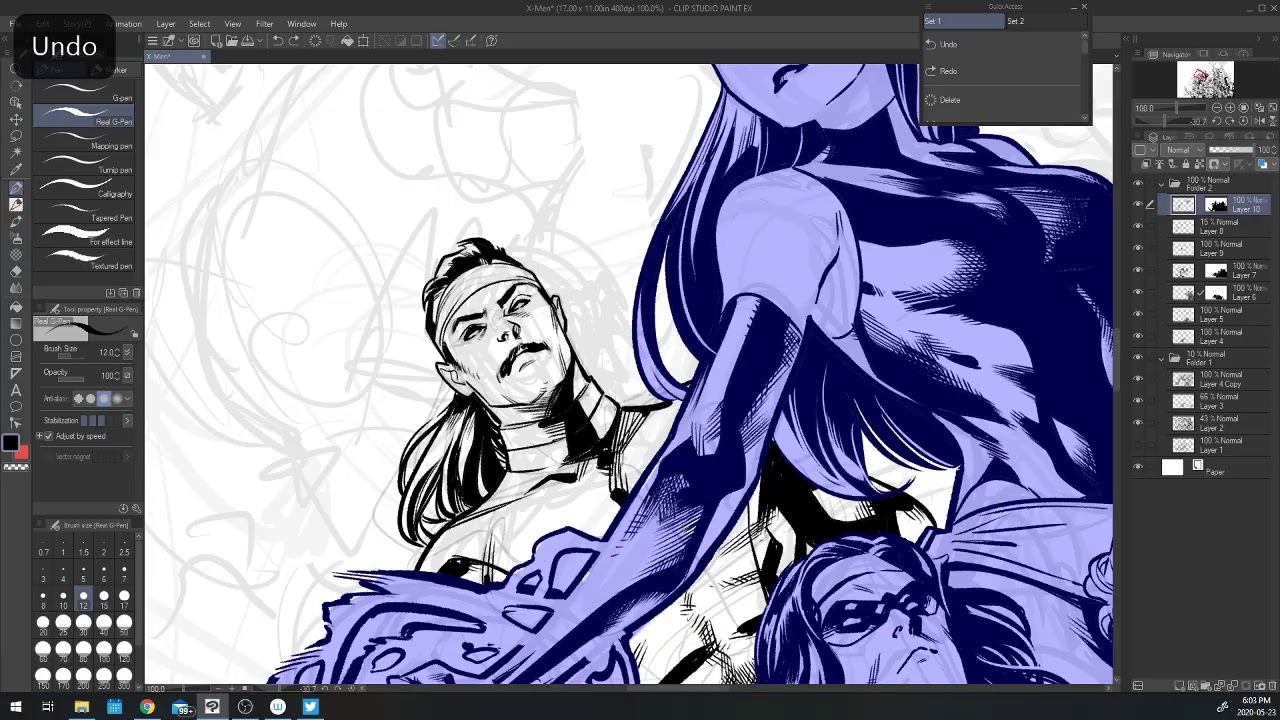1280x720 pixels.
Task: Click the Fill icon in command bar
Action: [x=347, y=41]
